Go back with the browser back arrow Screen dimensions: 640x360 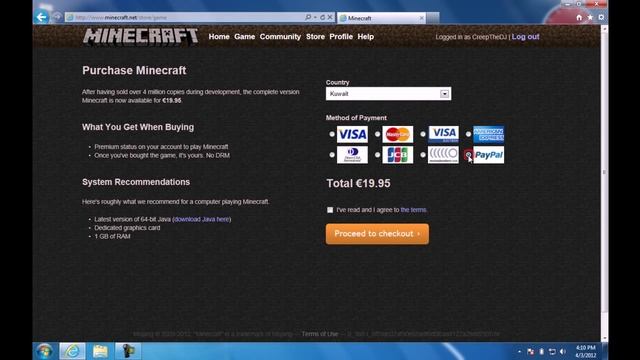(x=42, y=17)
